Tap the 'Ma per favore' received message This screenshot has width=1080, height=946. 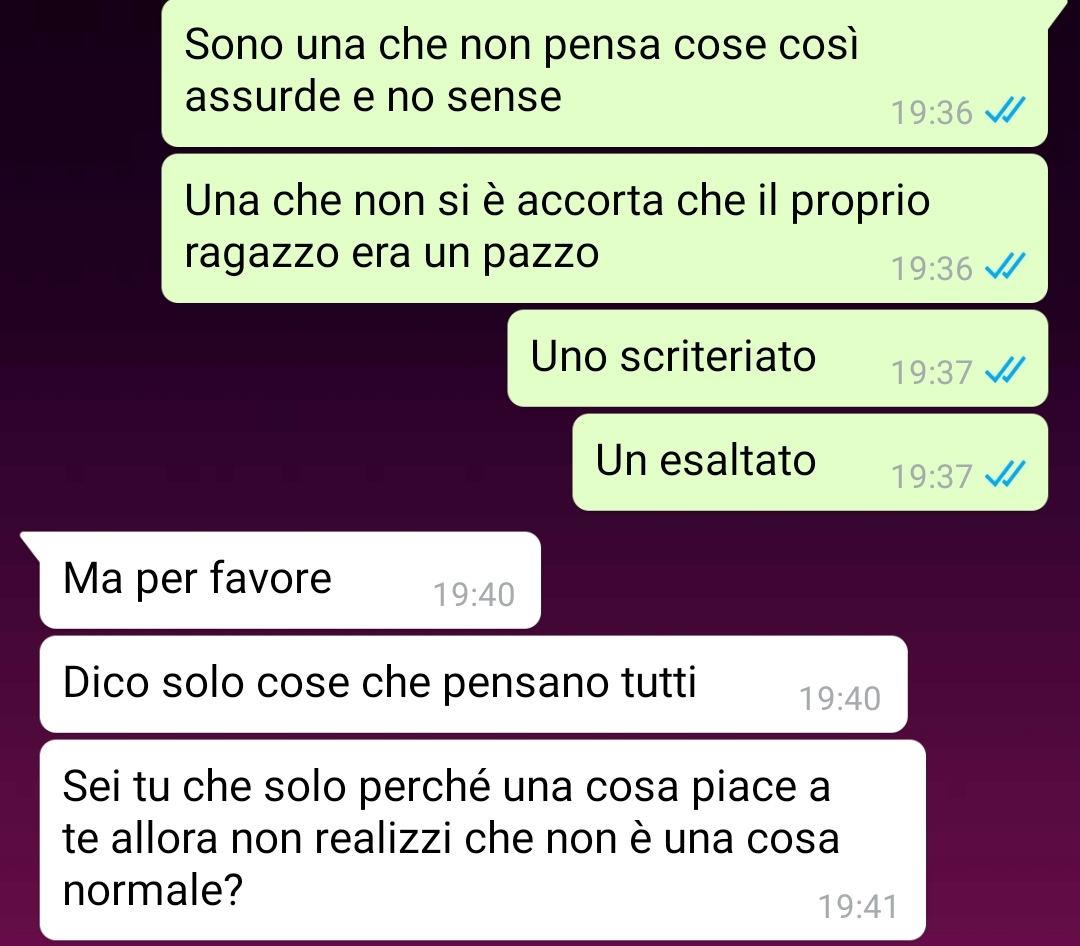tap(290, 580)
